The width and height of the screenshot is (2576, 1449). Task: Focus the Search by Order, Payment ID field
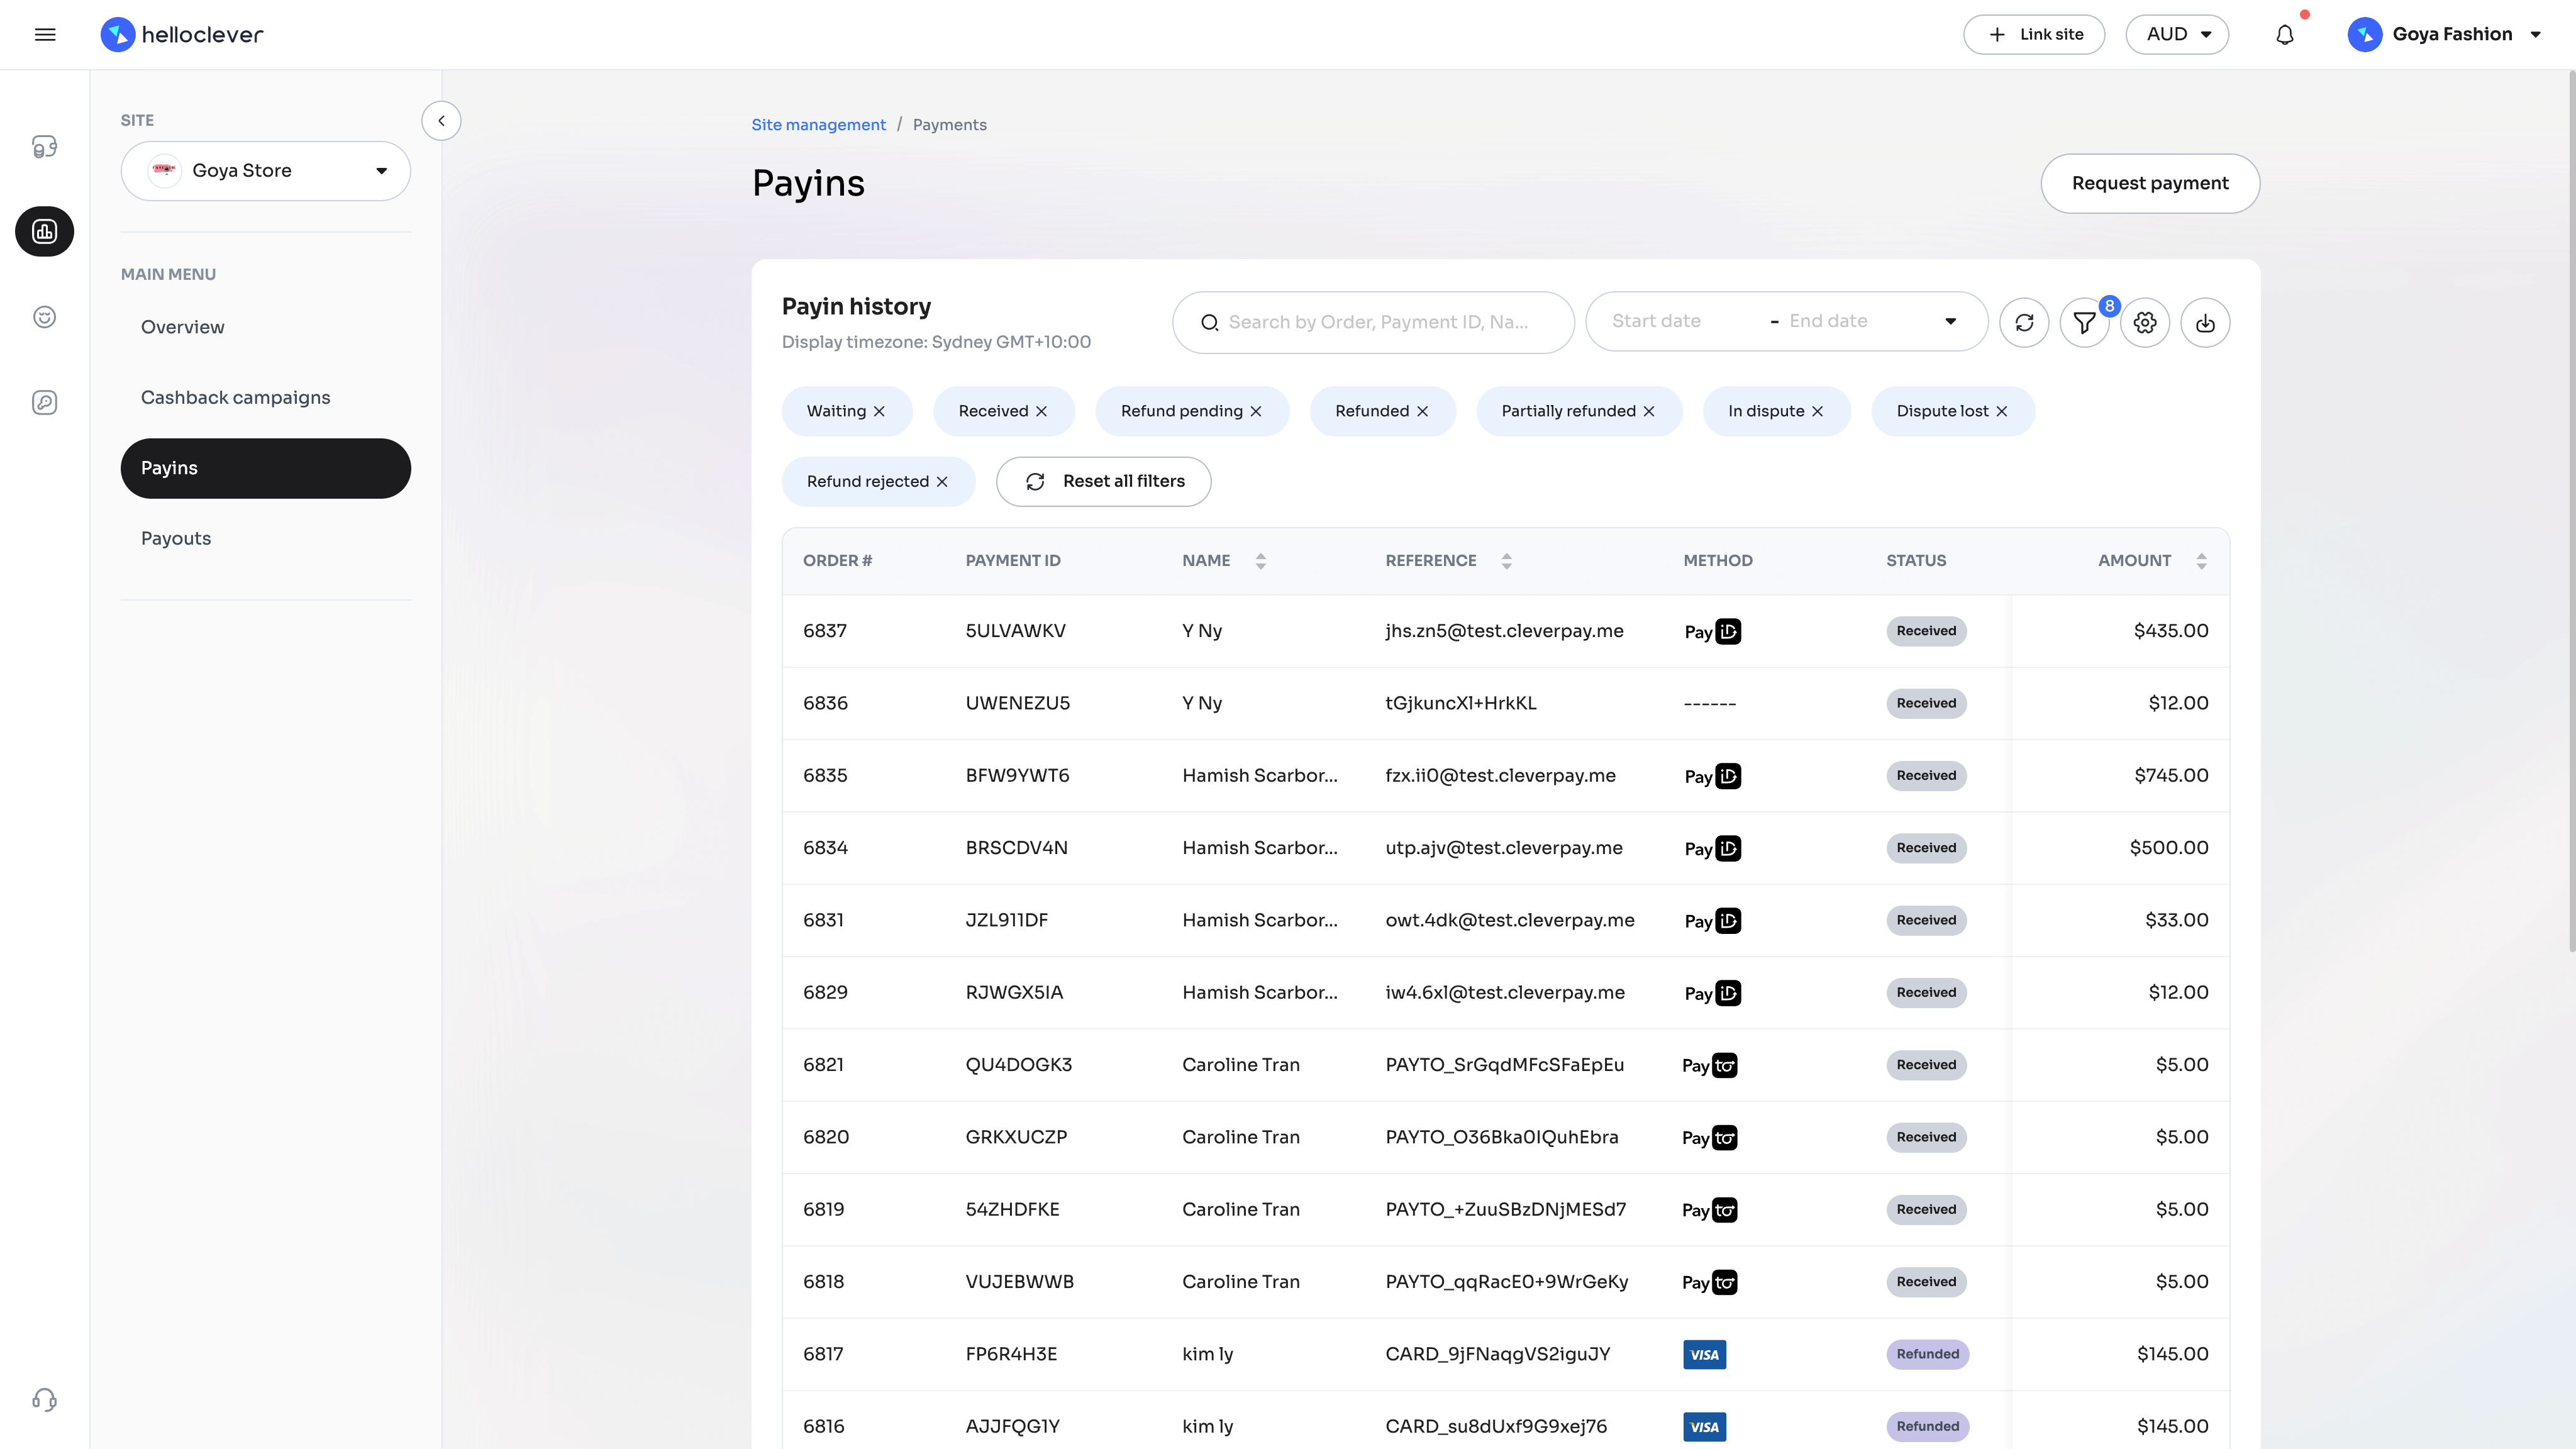(x=1373, y=323)
